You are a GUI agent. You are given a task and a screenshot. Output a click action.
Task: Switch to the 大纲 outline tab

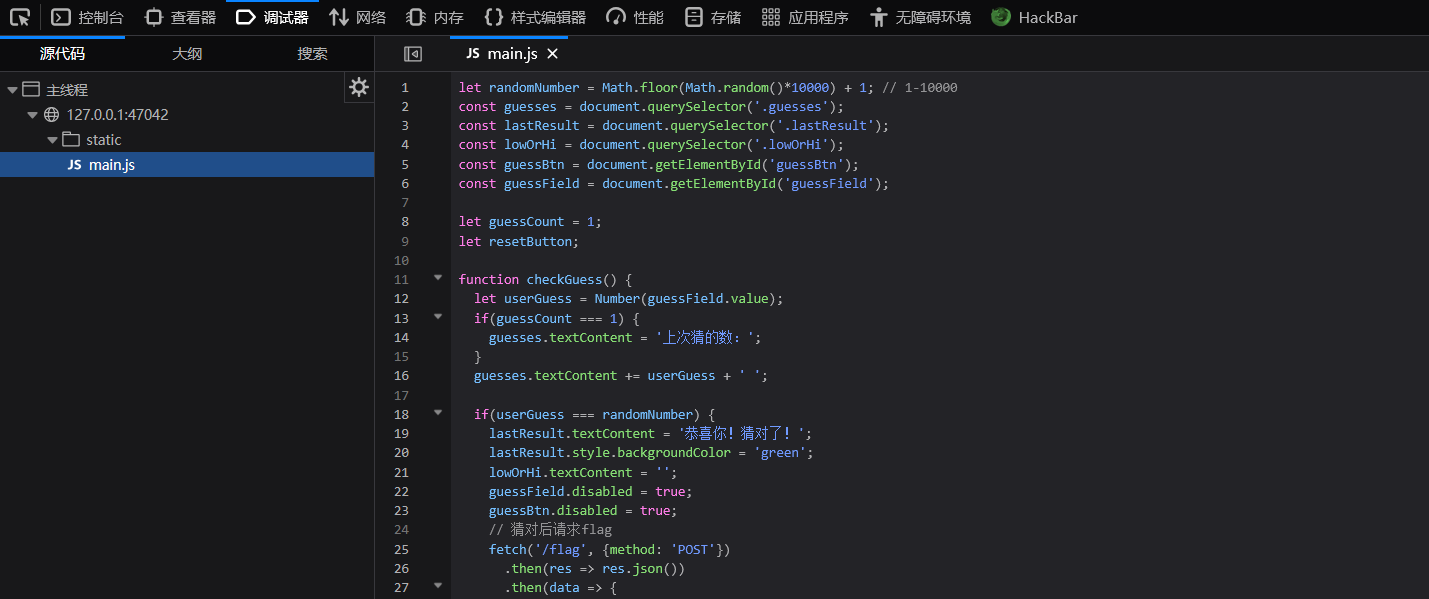187,54
